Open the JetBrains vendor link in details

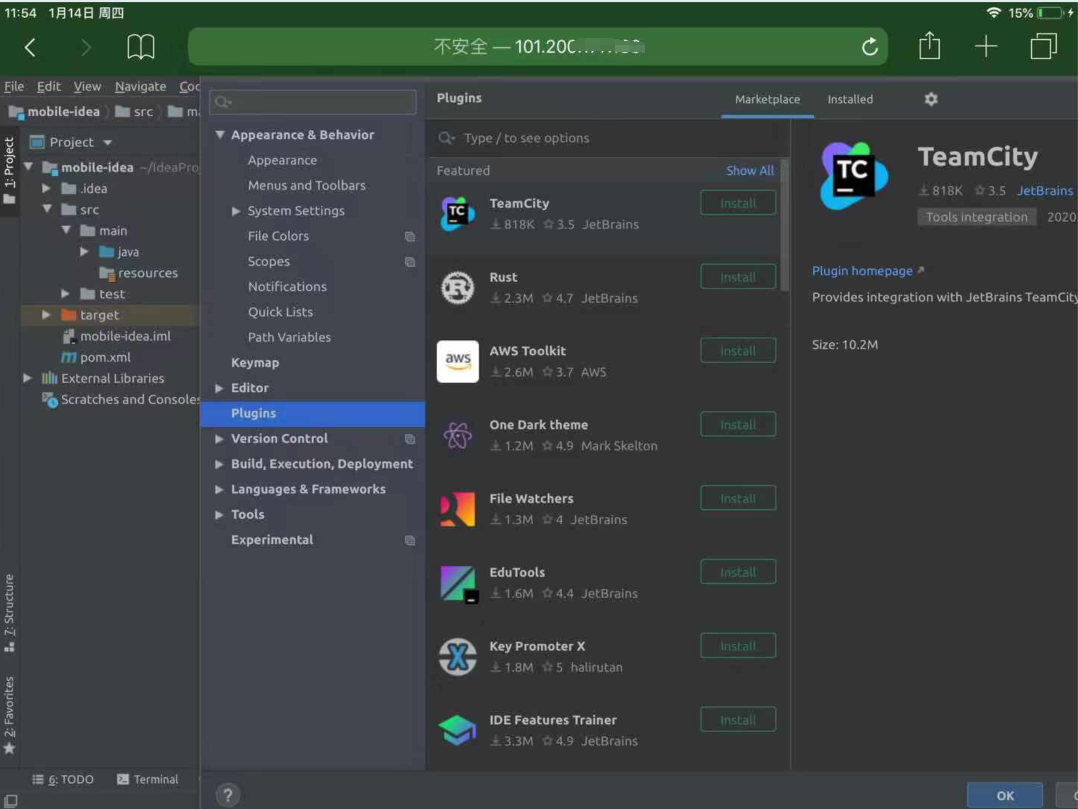(1045, 190)
